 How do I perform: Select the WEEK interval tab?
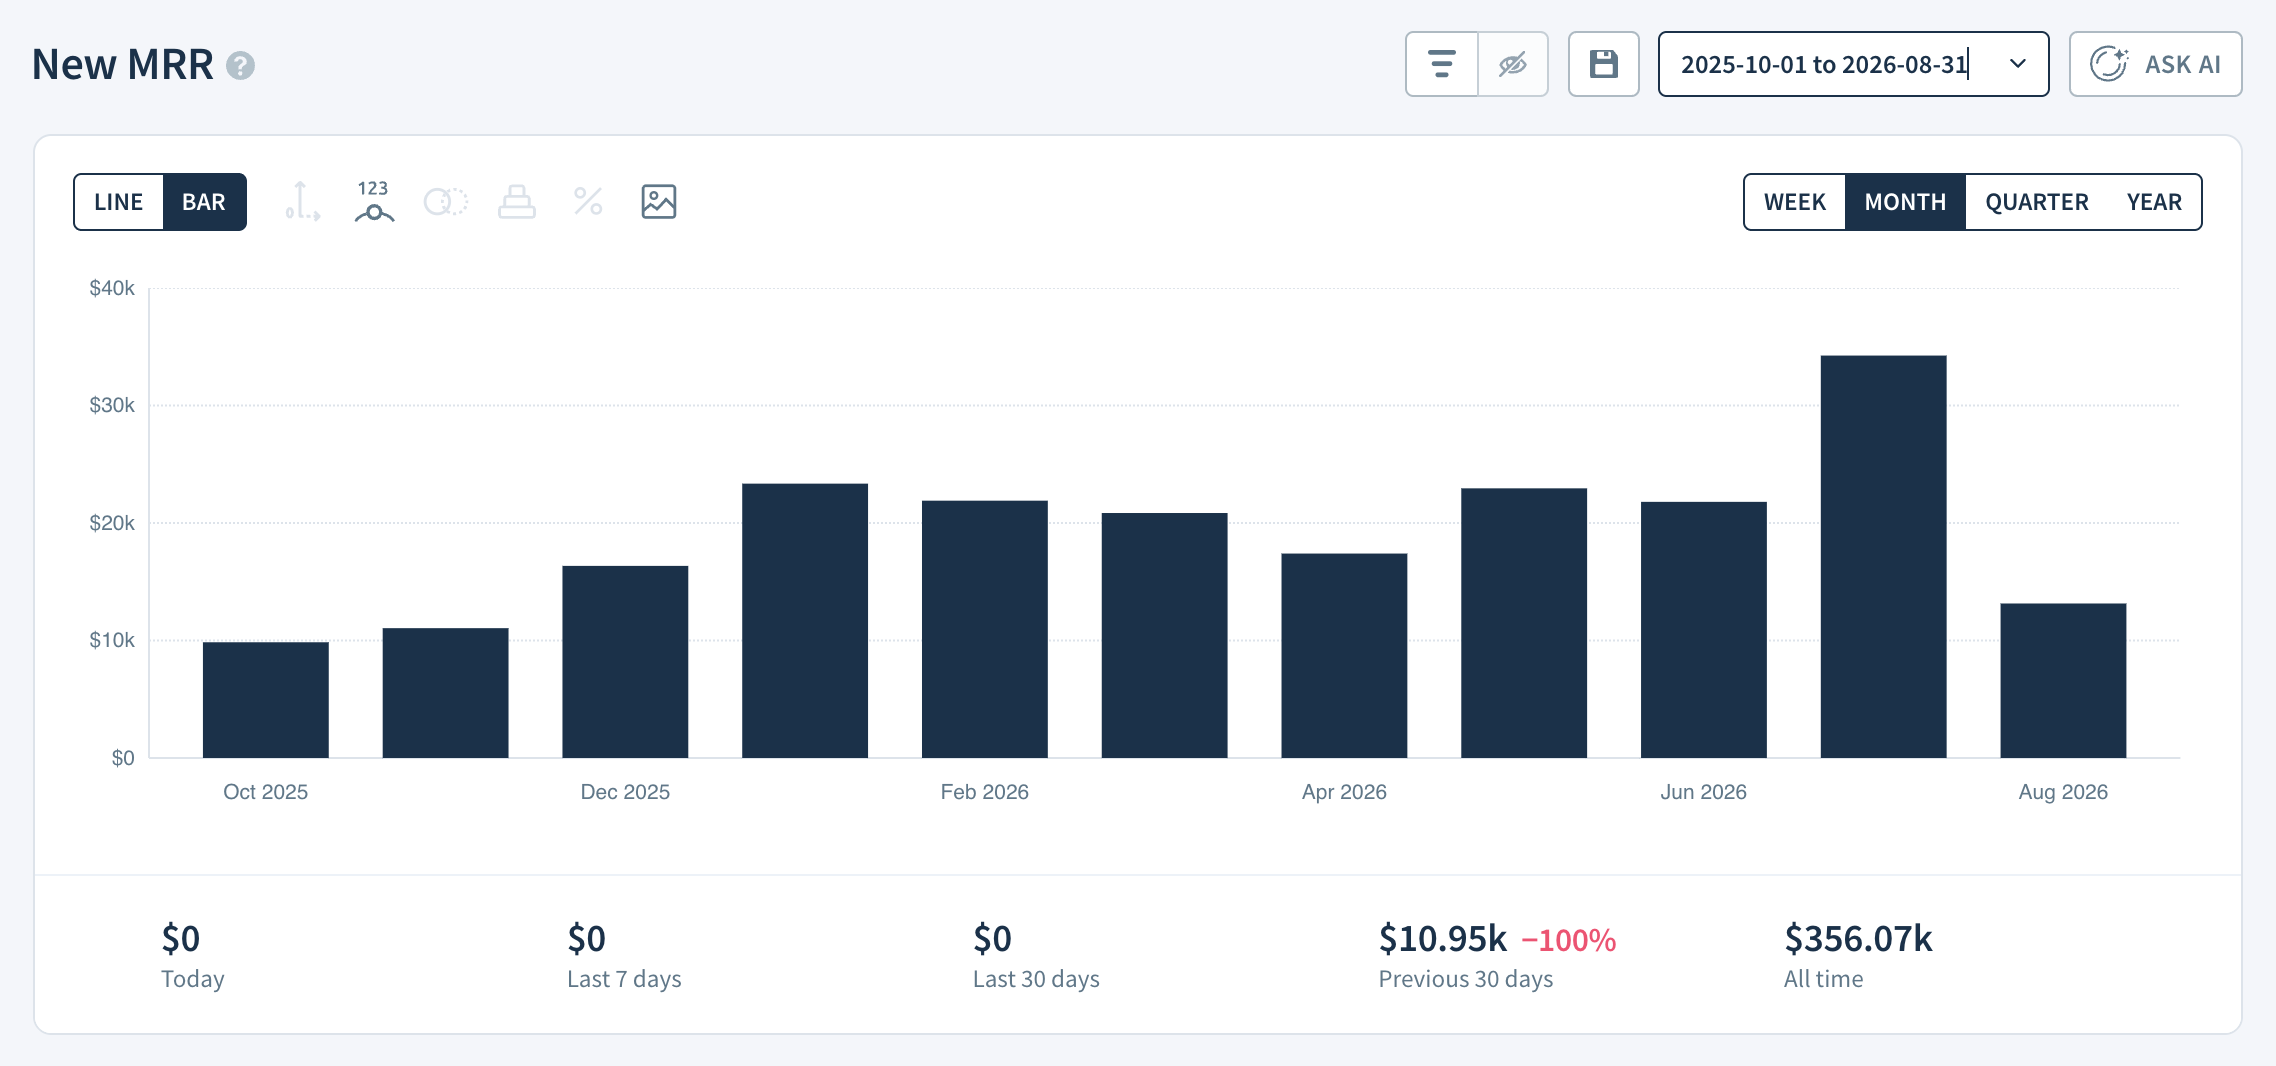coord(1795,202)
